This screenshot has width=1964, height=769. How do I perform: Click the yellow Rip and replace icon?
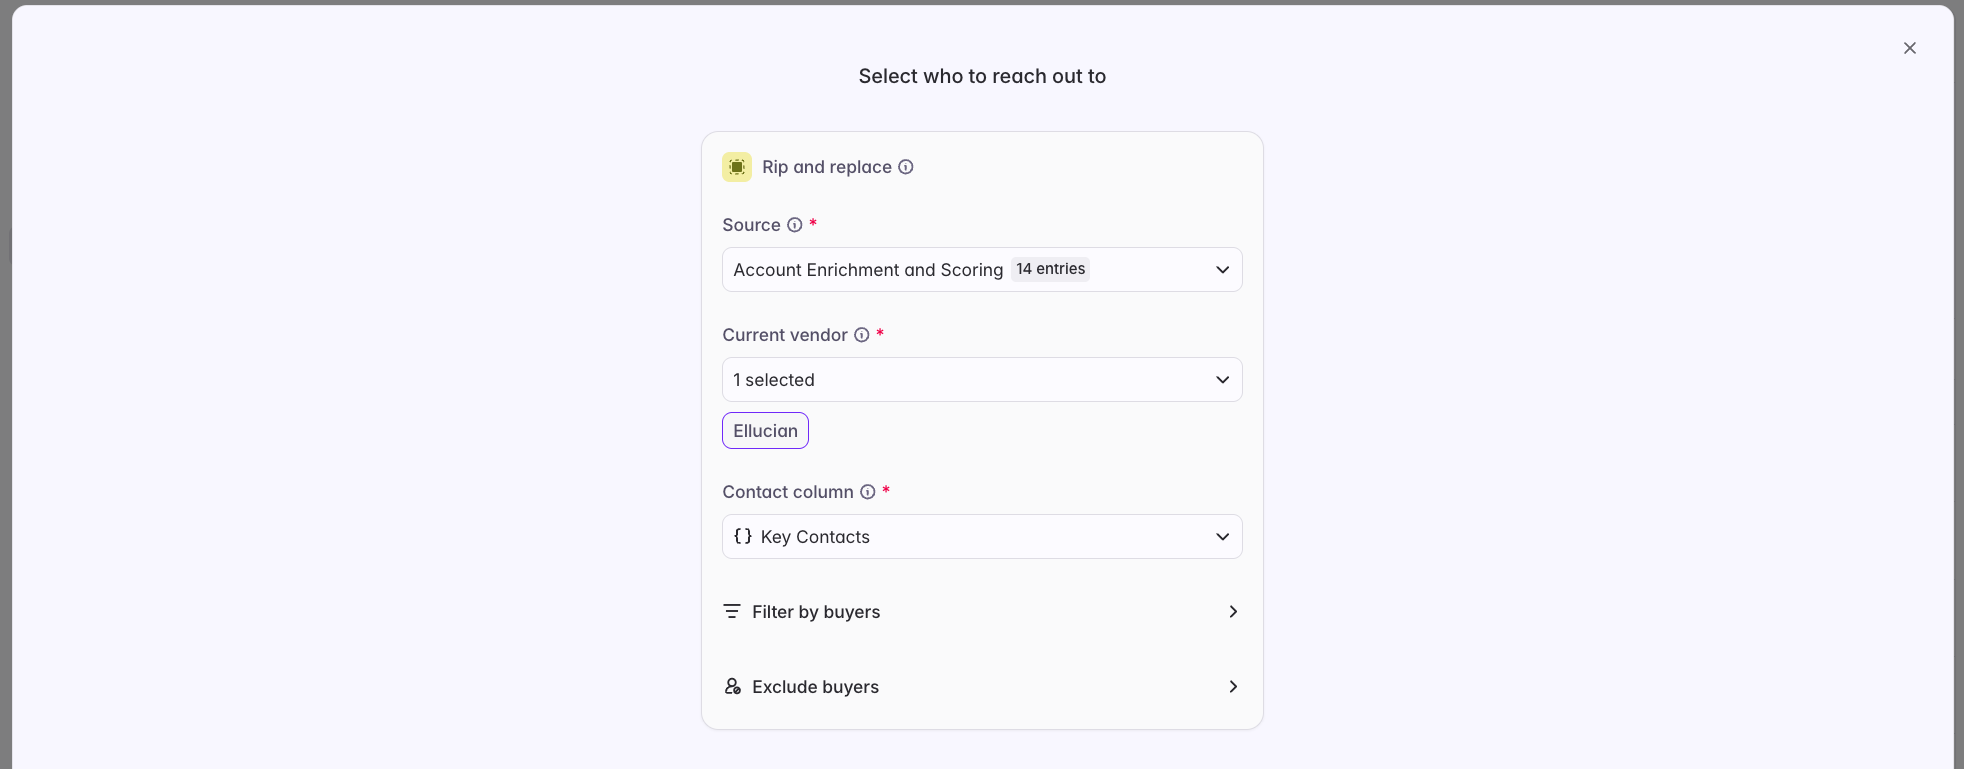coord(737,167)
